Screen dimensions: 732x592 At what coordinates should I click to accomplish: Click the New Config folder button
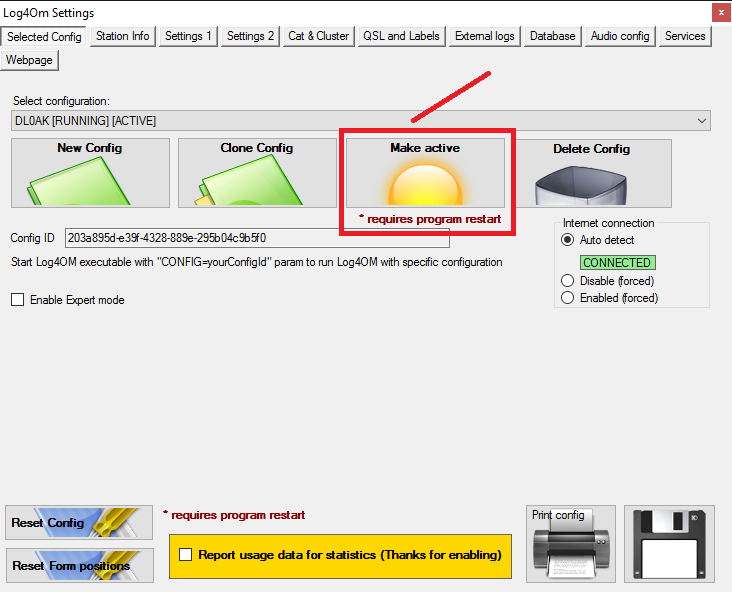(90, 173)
